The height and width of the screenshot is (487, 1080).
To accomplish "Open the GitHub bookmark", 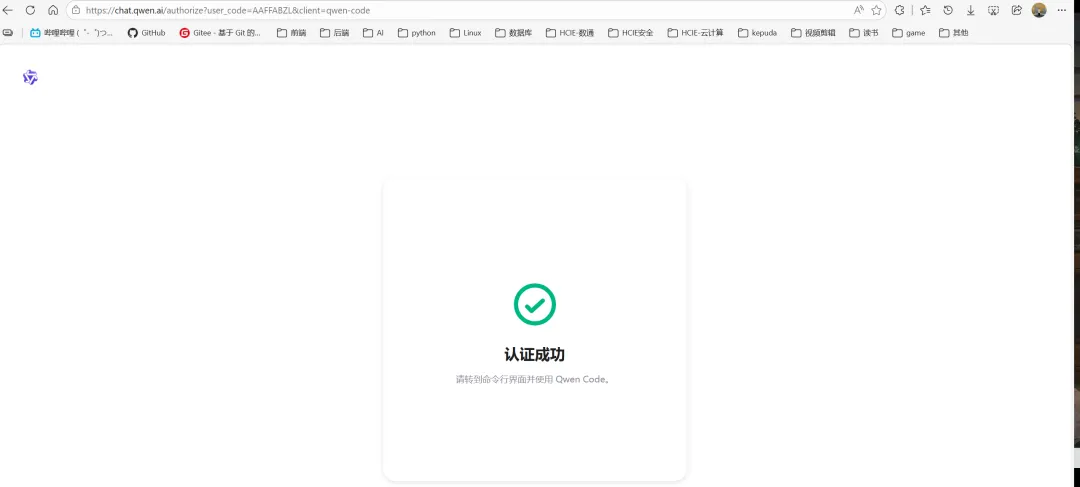I will (x=147, y=32).
